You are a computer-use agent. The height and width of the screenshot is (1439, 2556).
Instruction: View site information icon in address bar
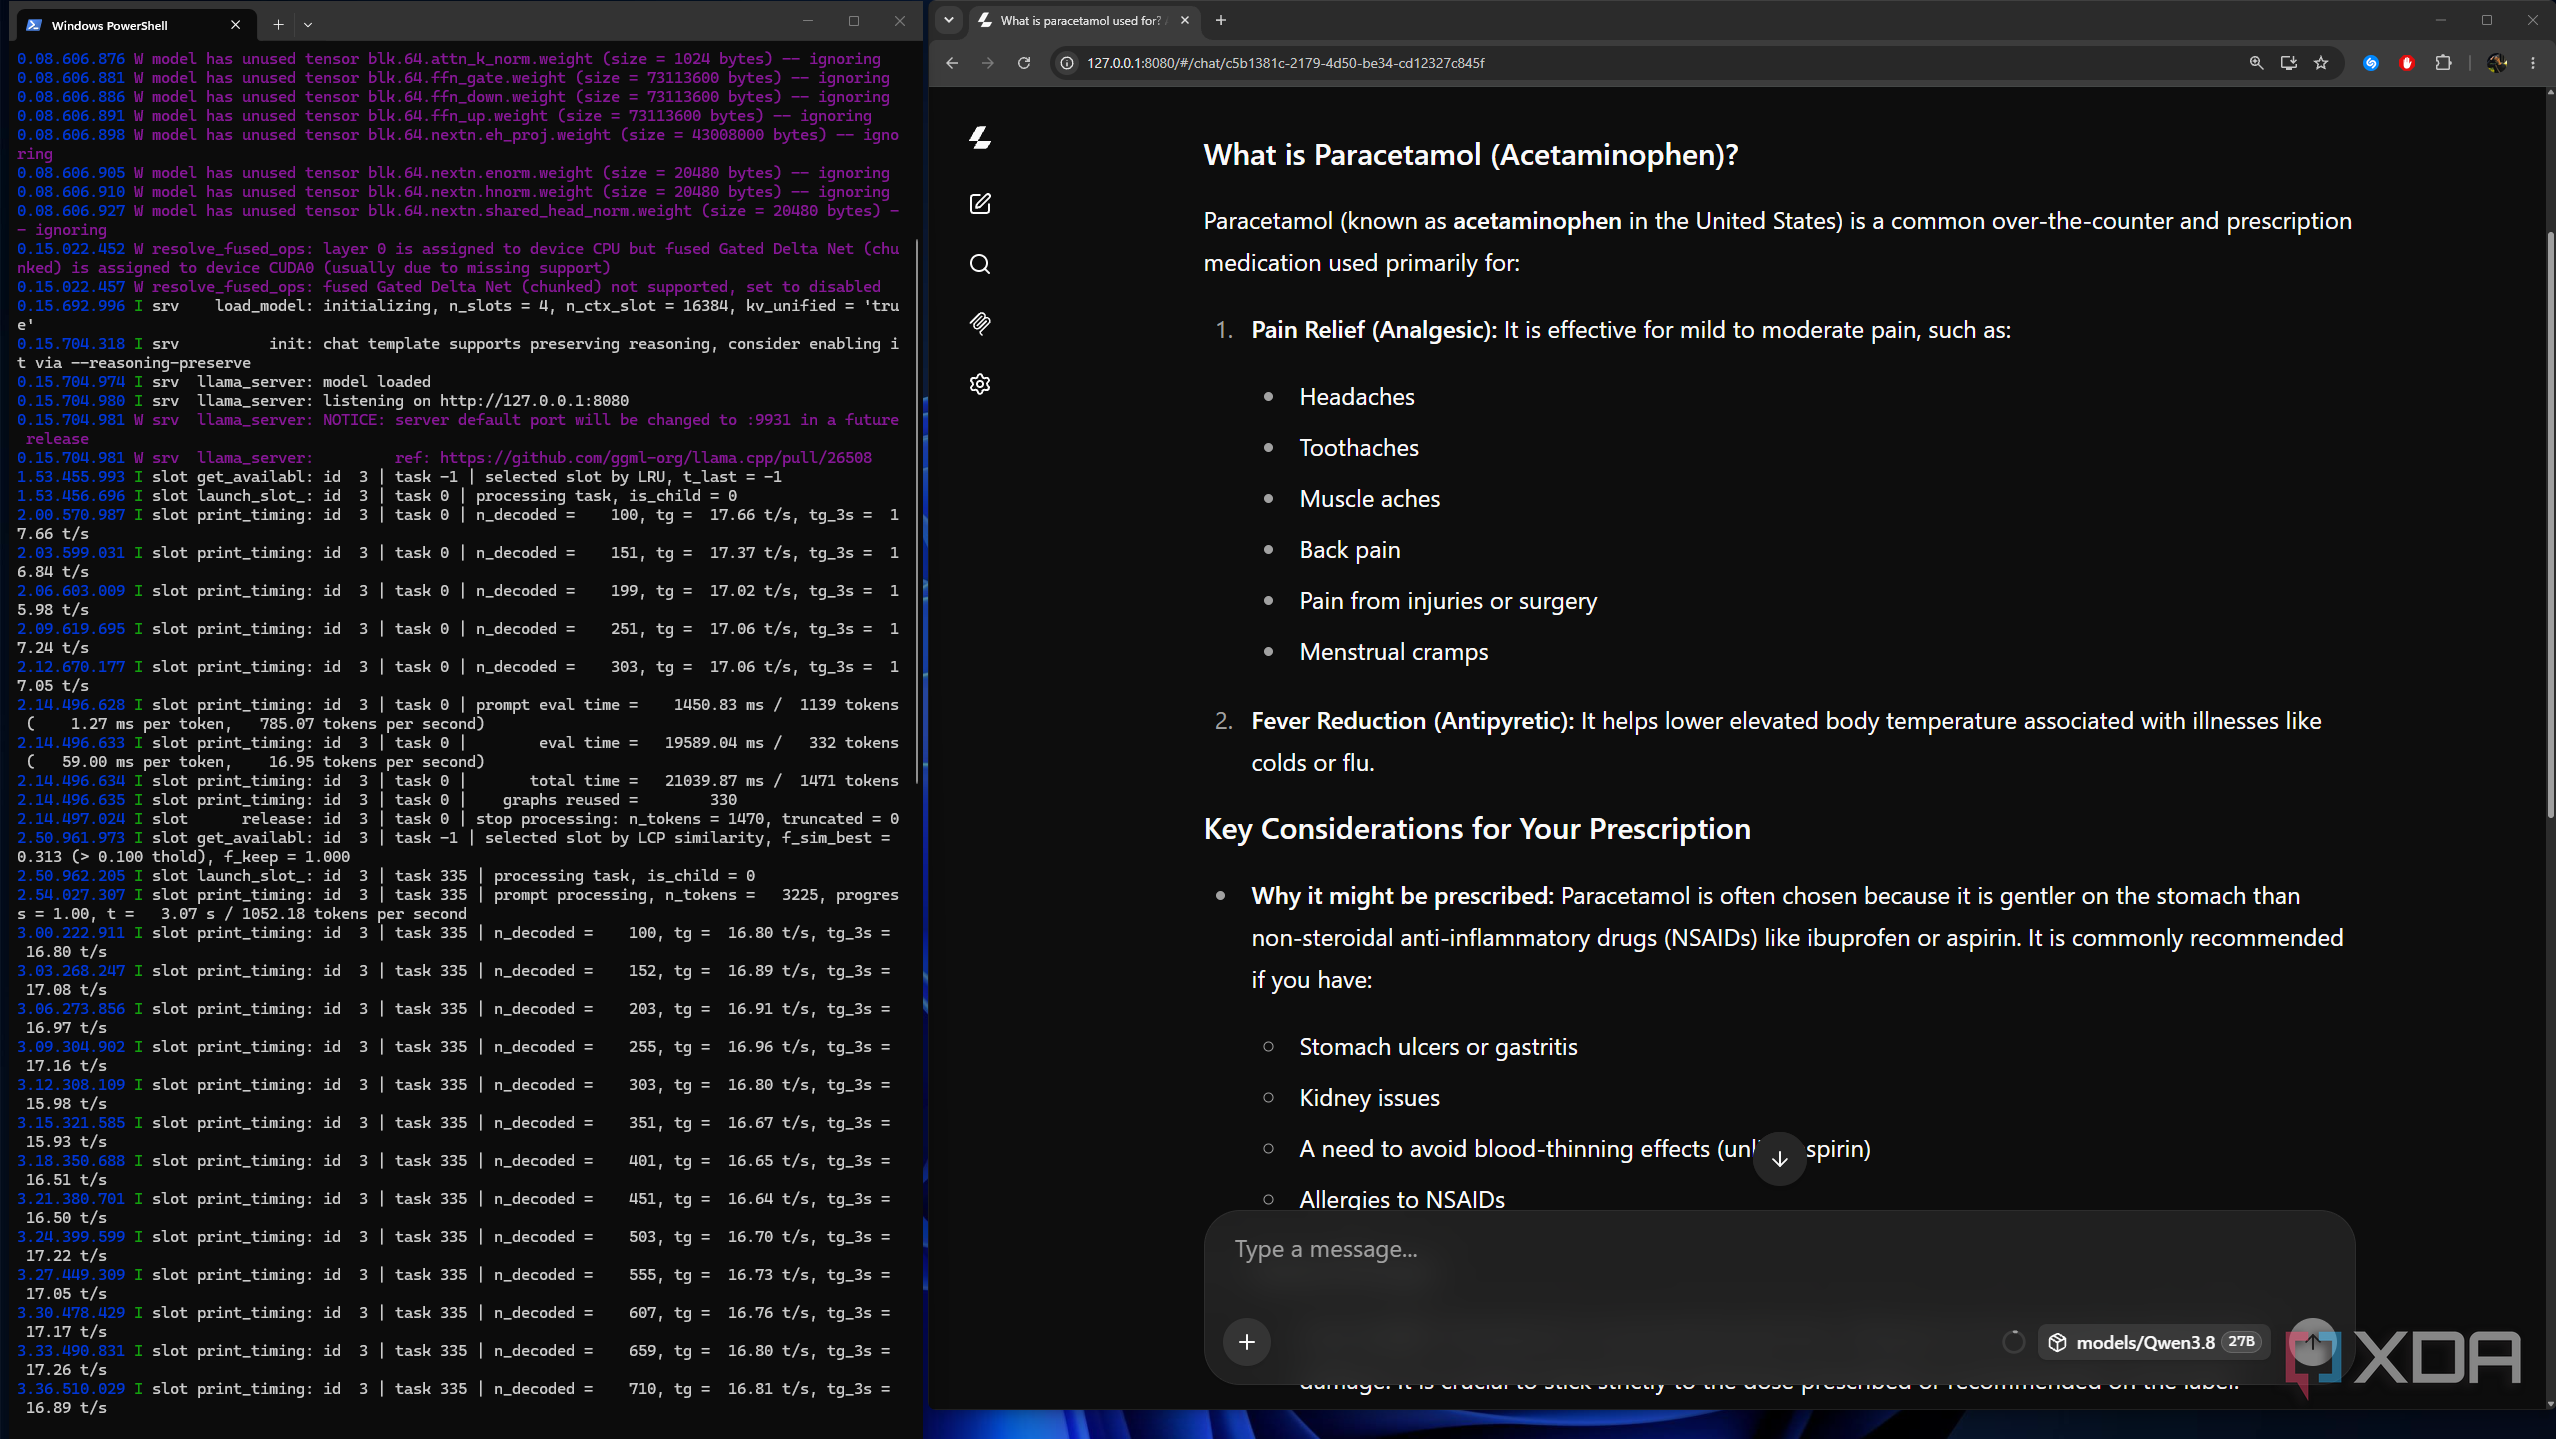click(1067, 63)
